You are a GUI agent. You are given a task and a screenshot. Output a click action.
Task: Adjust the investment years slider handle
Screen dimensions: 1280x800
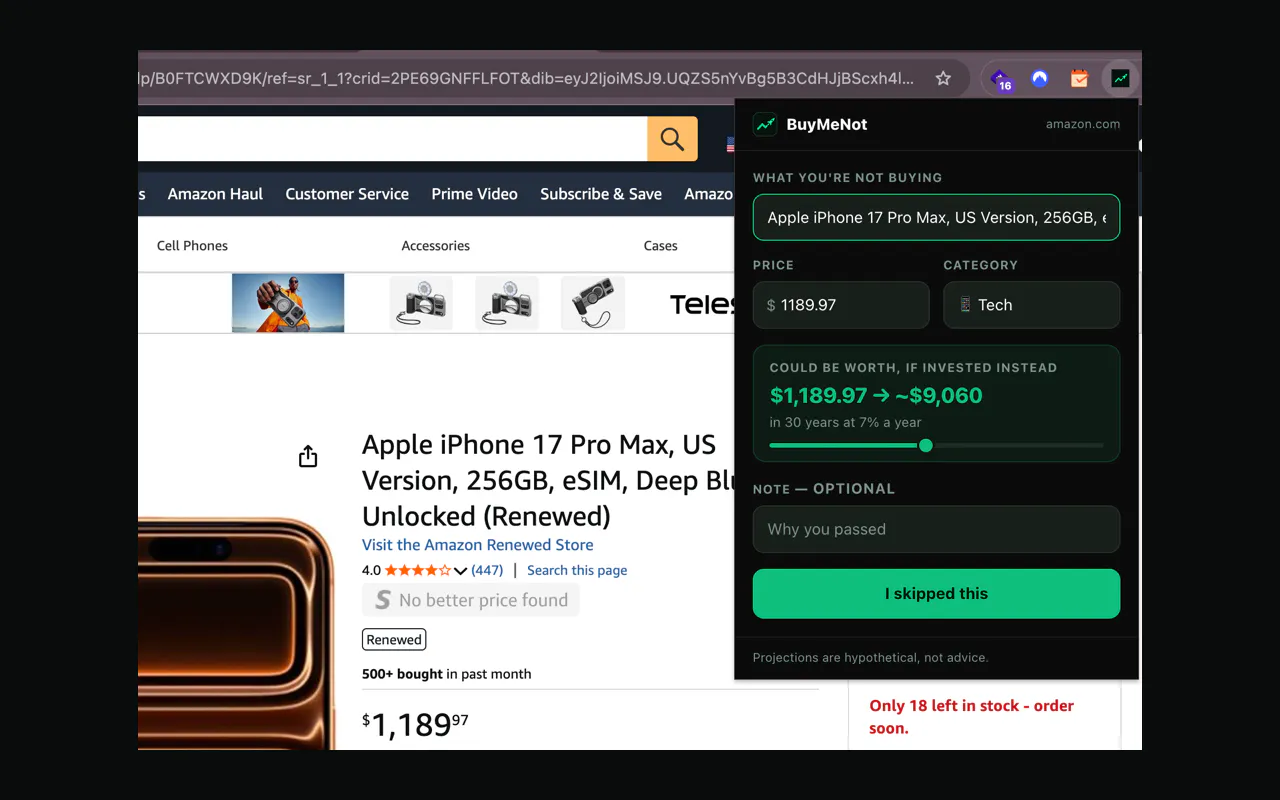[926, 446]
